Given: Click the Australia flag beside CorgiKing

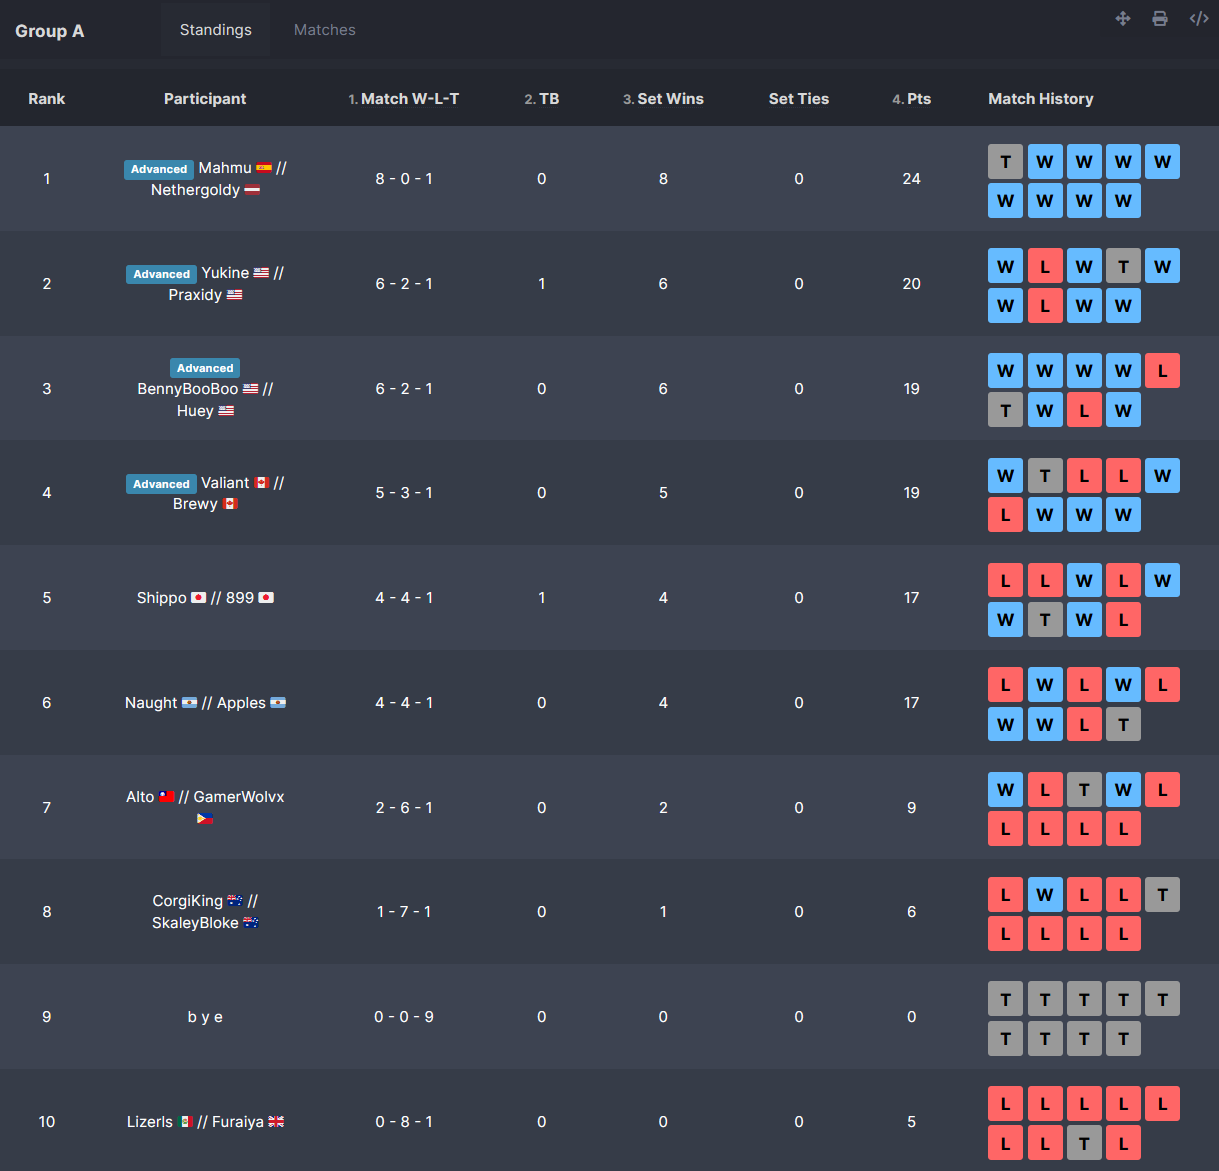Looking at the screenshot, I should pos(235,901).
